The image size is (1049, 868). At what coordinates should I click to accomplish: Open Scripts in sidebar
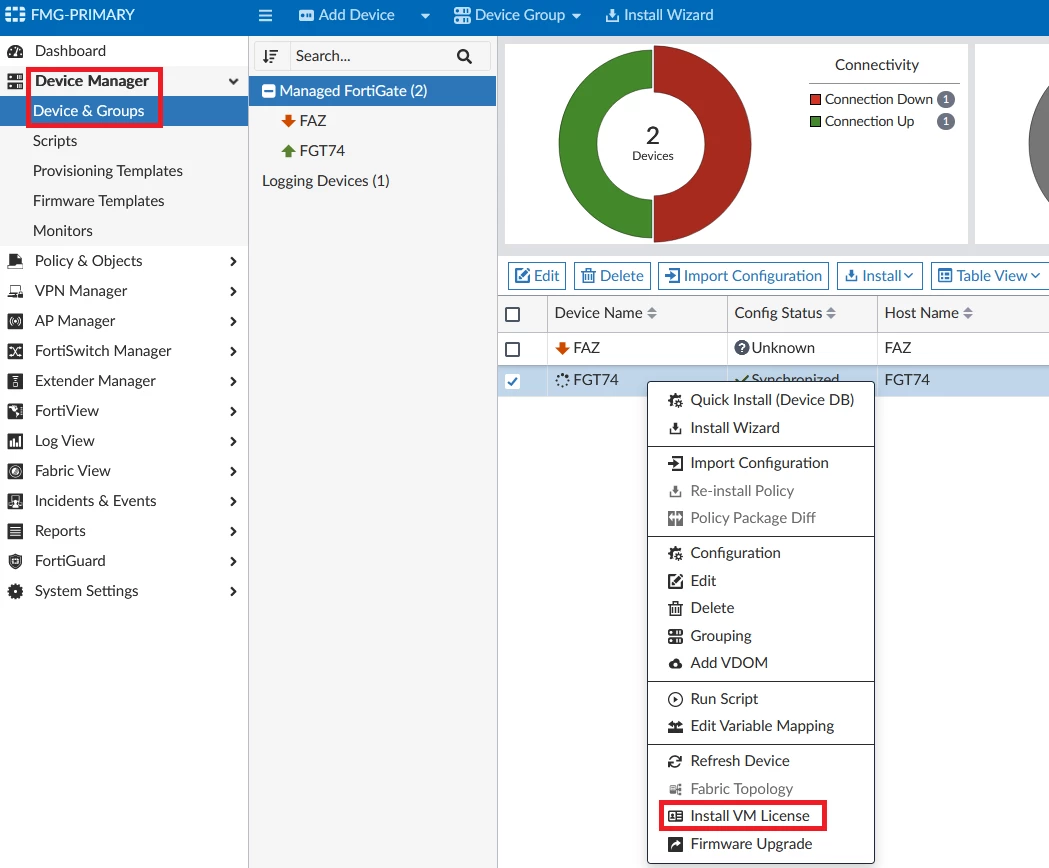point(55,141)
